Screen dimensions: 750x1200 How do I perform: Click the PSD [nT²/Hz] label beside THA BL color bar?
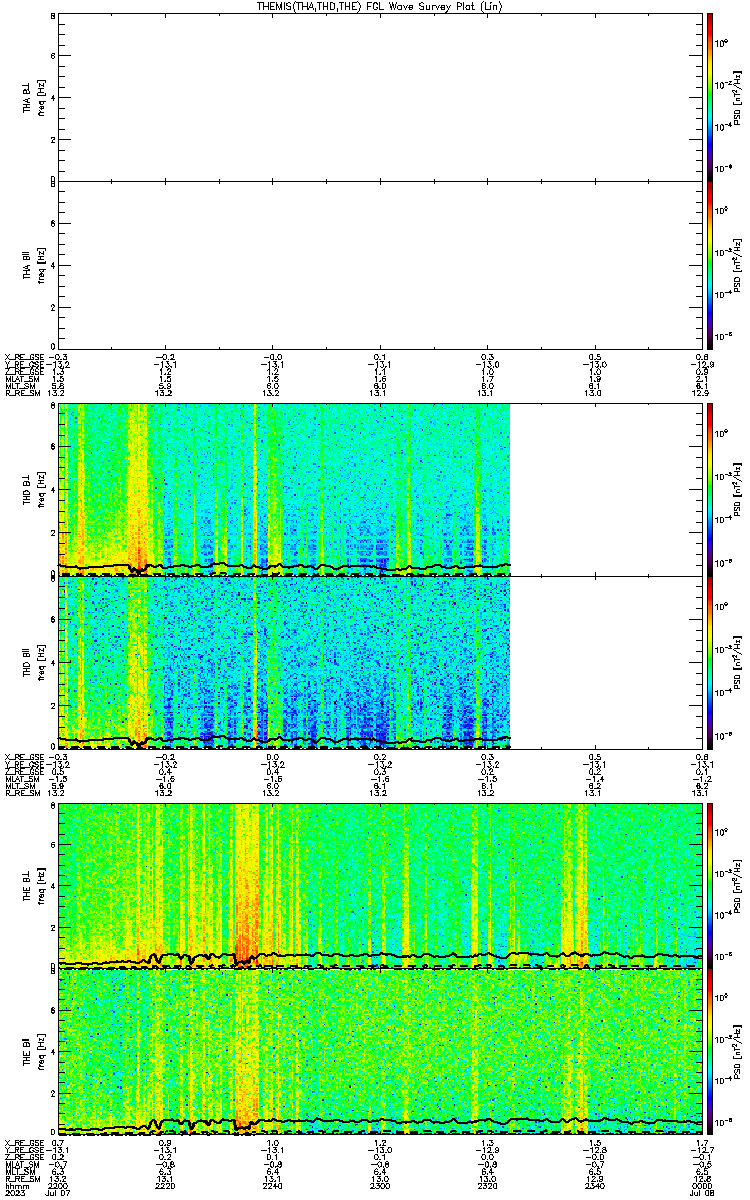click(738, 97)
